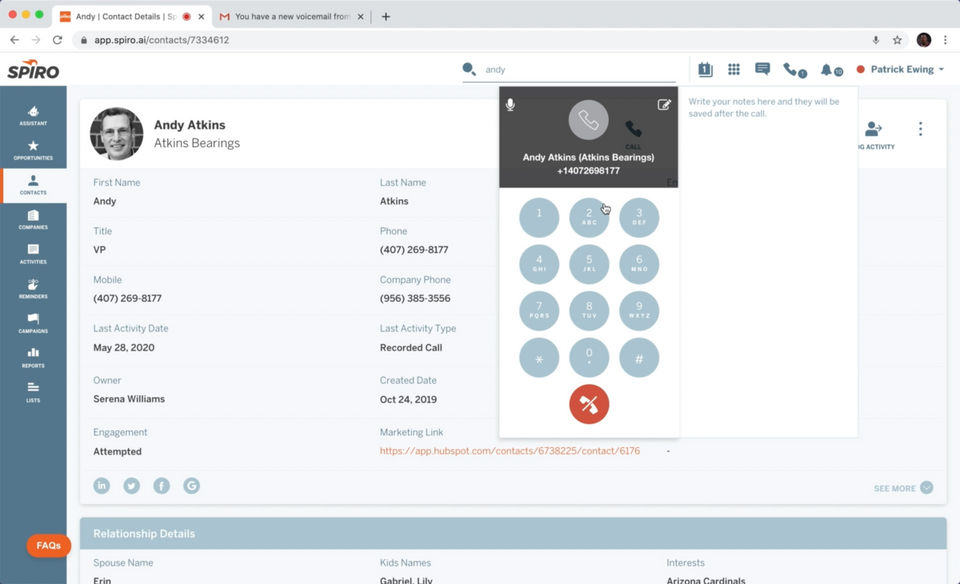Viewport: 960px width, 584px height.
Task: Open the phone calls icon in top bar
Action: click(794, 70)
